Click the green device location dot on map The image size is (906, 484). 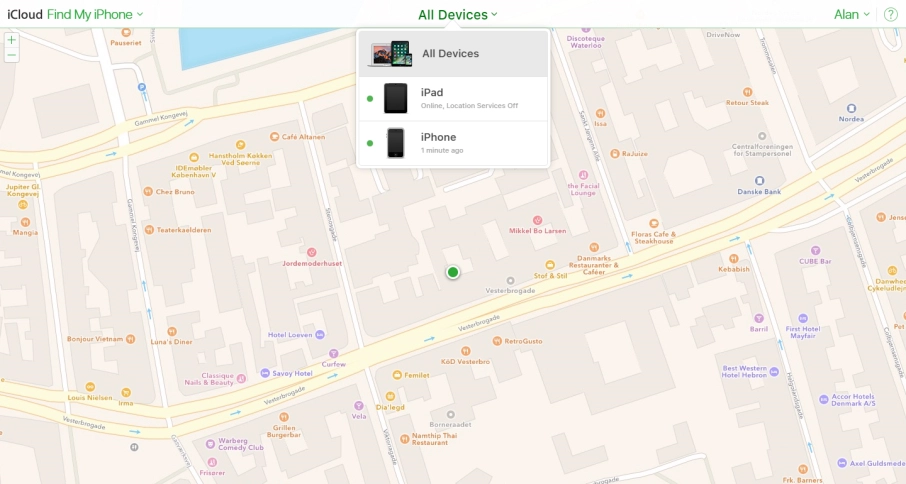tap(453, 272)
